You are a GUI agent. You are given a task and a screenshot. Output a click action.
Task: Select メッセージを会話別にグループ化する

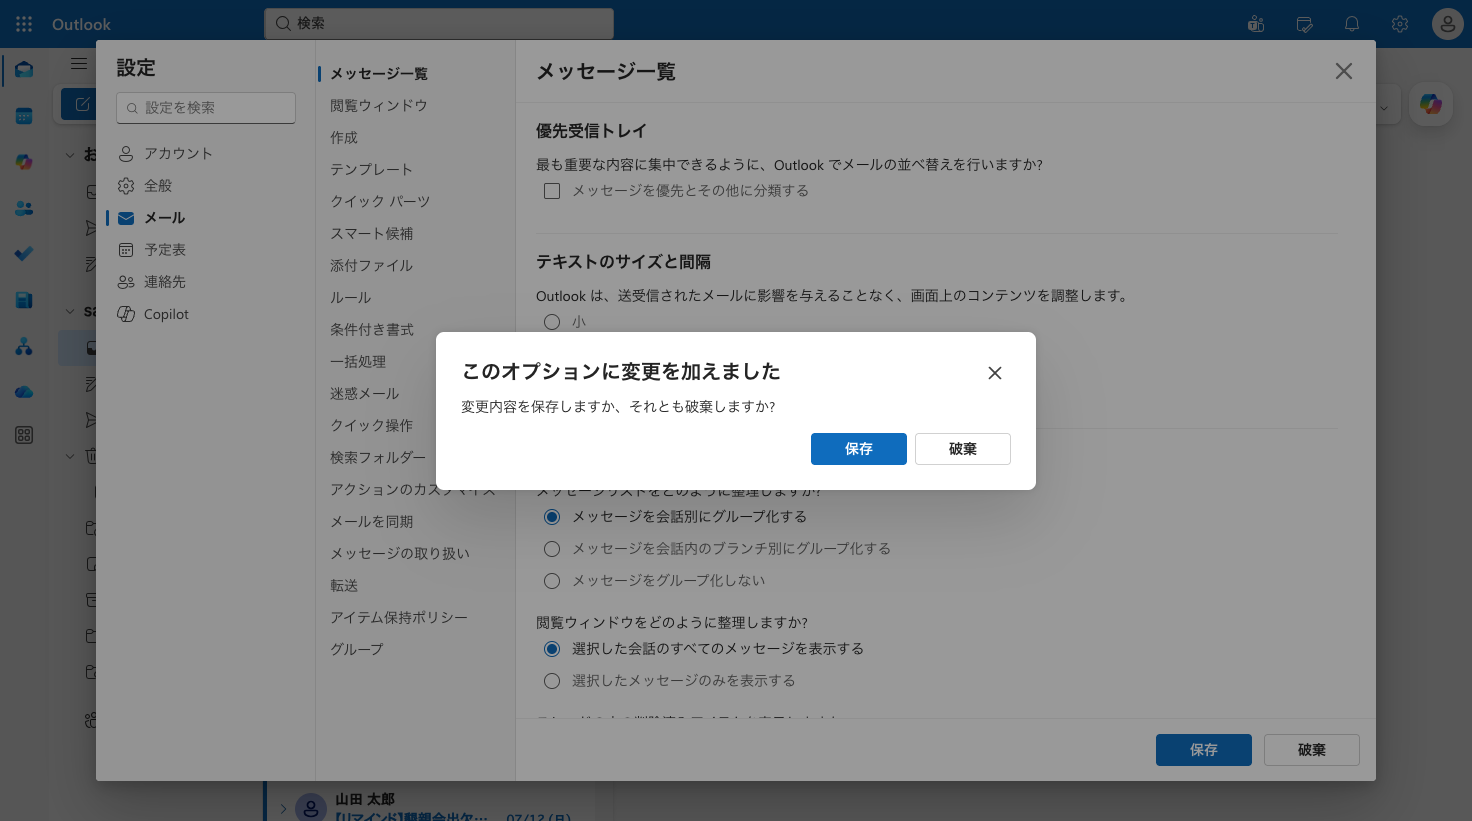pos(552,517)
